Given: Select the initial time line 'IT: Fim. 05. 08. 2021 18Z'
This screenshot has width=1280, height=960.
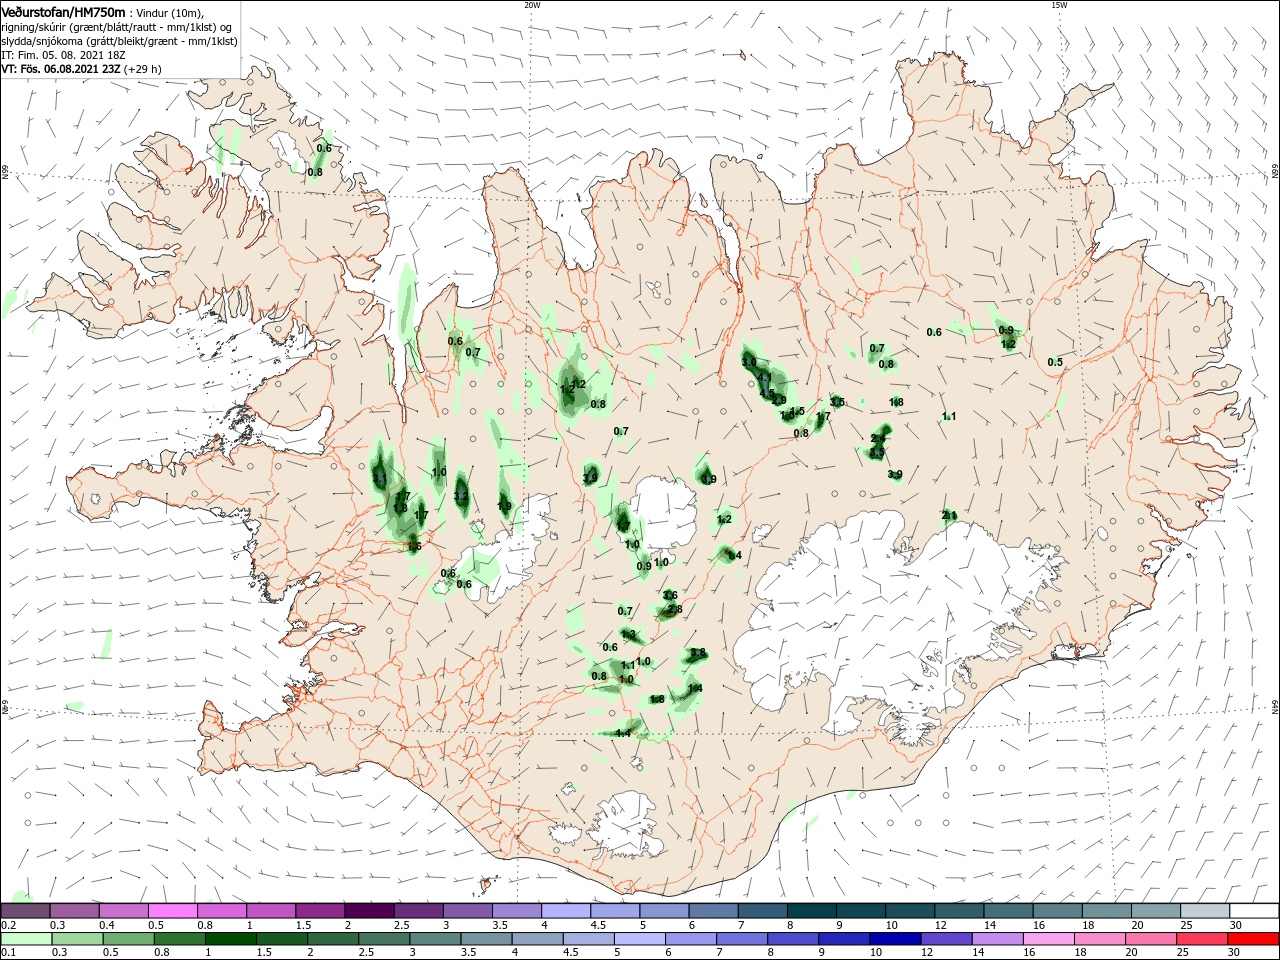Looking at the screenshot, I should point(63,55).
